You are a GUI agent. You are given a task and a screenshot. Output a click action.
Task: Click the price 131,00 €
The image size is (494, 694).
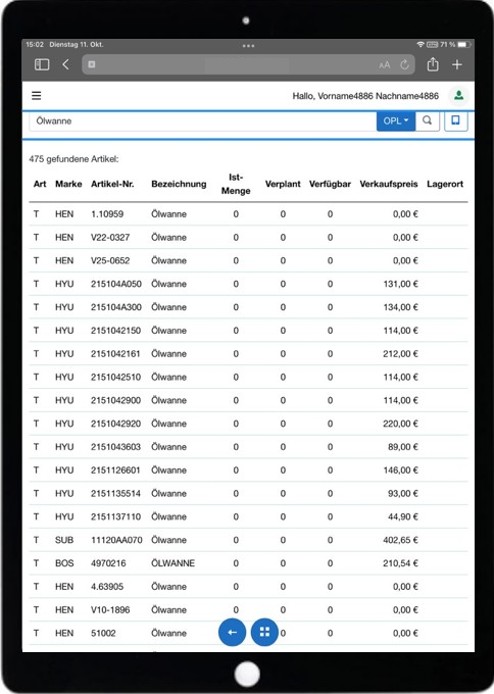coord(401,284)
